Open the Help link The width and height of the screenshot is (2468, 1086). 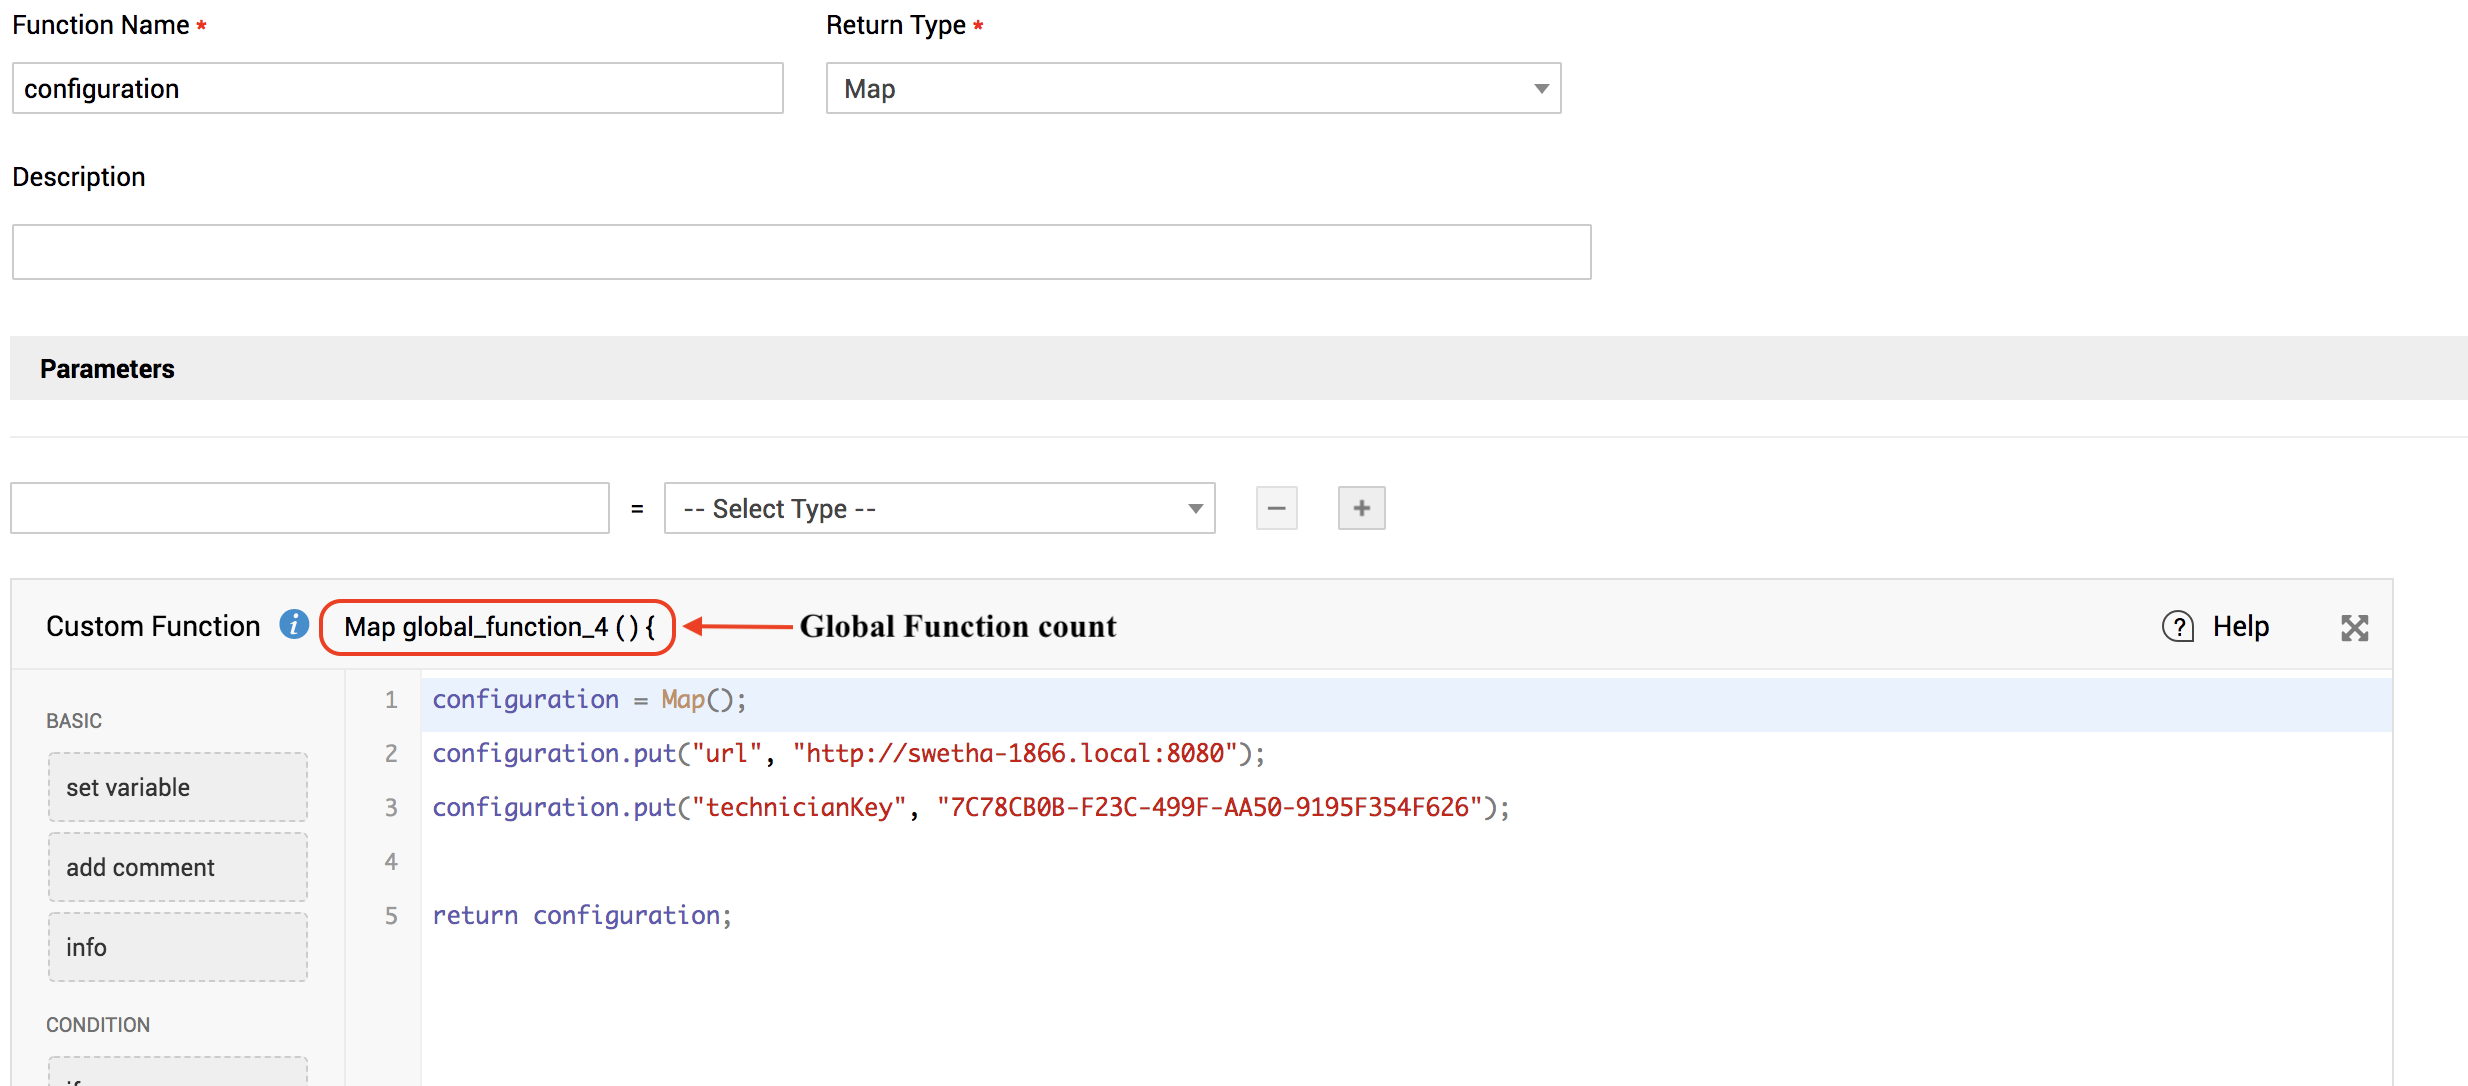tap(2240, 627)
